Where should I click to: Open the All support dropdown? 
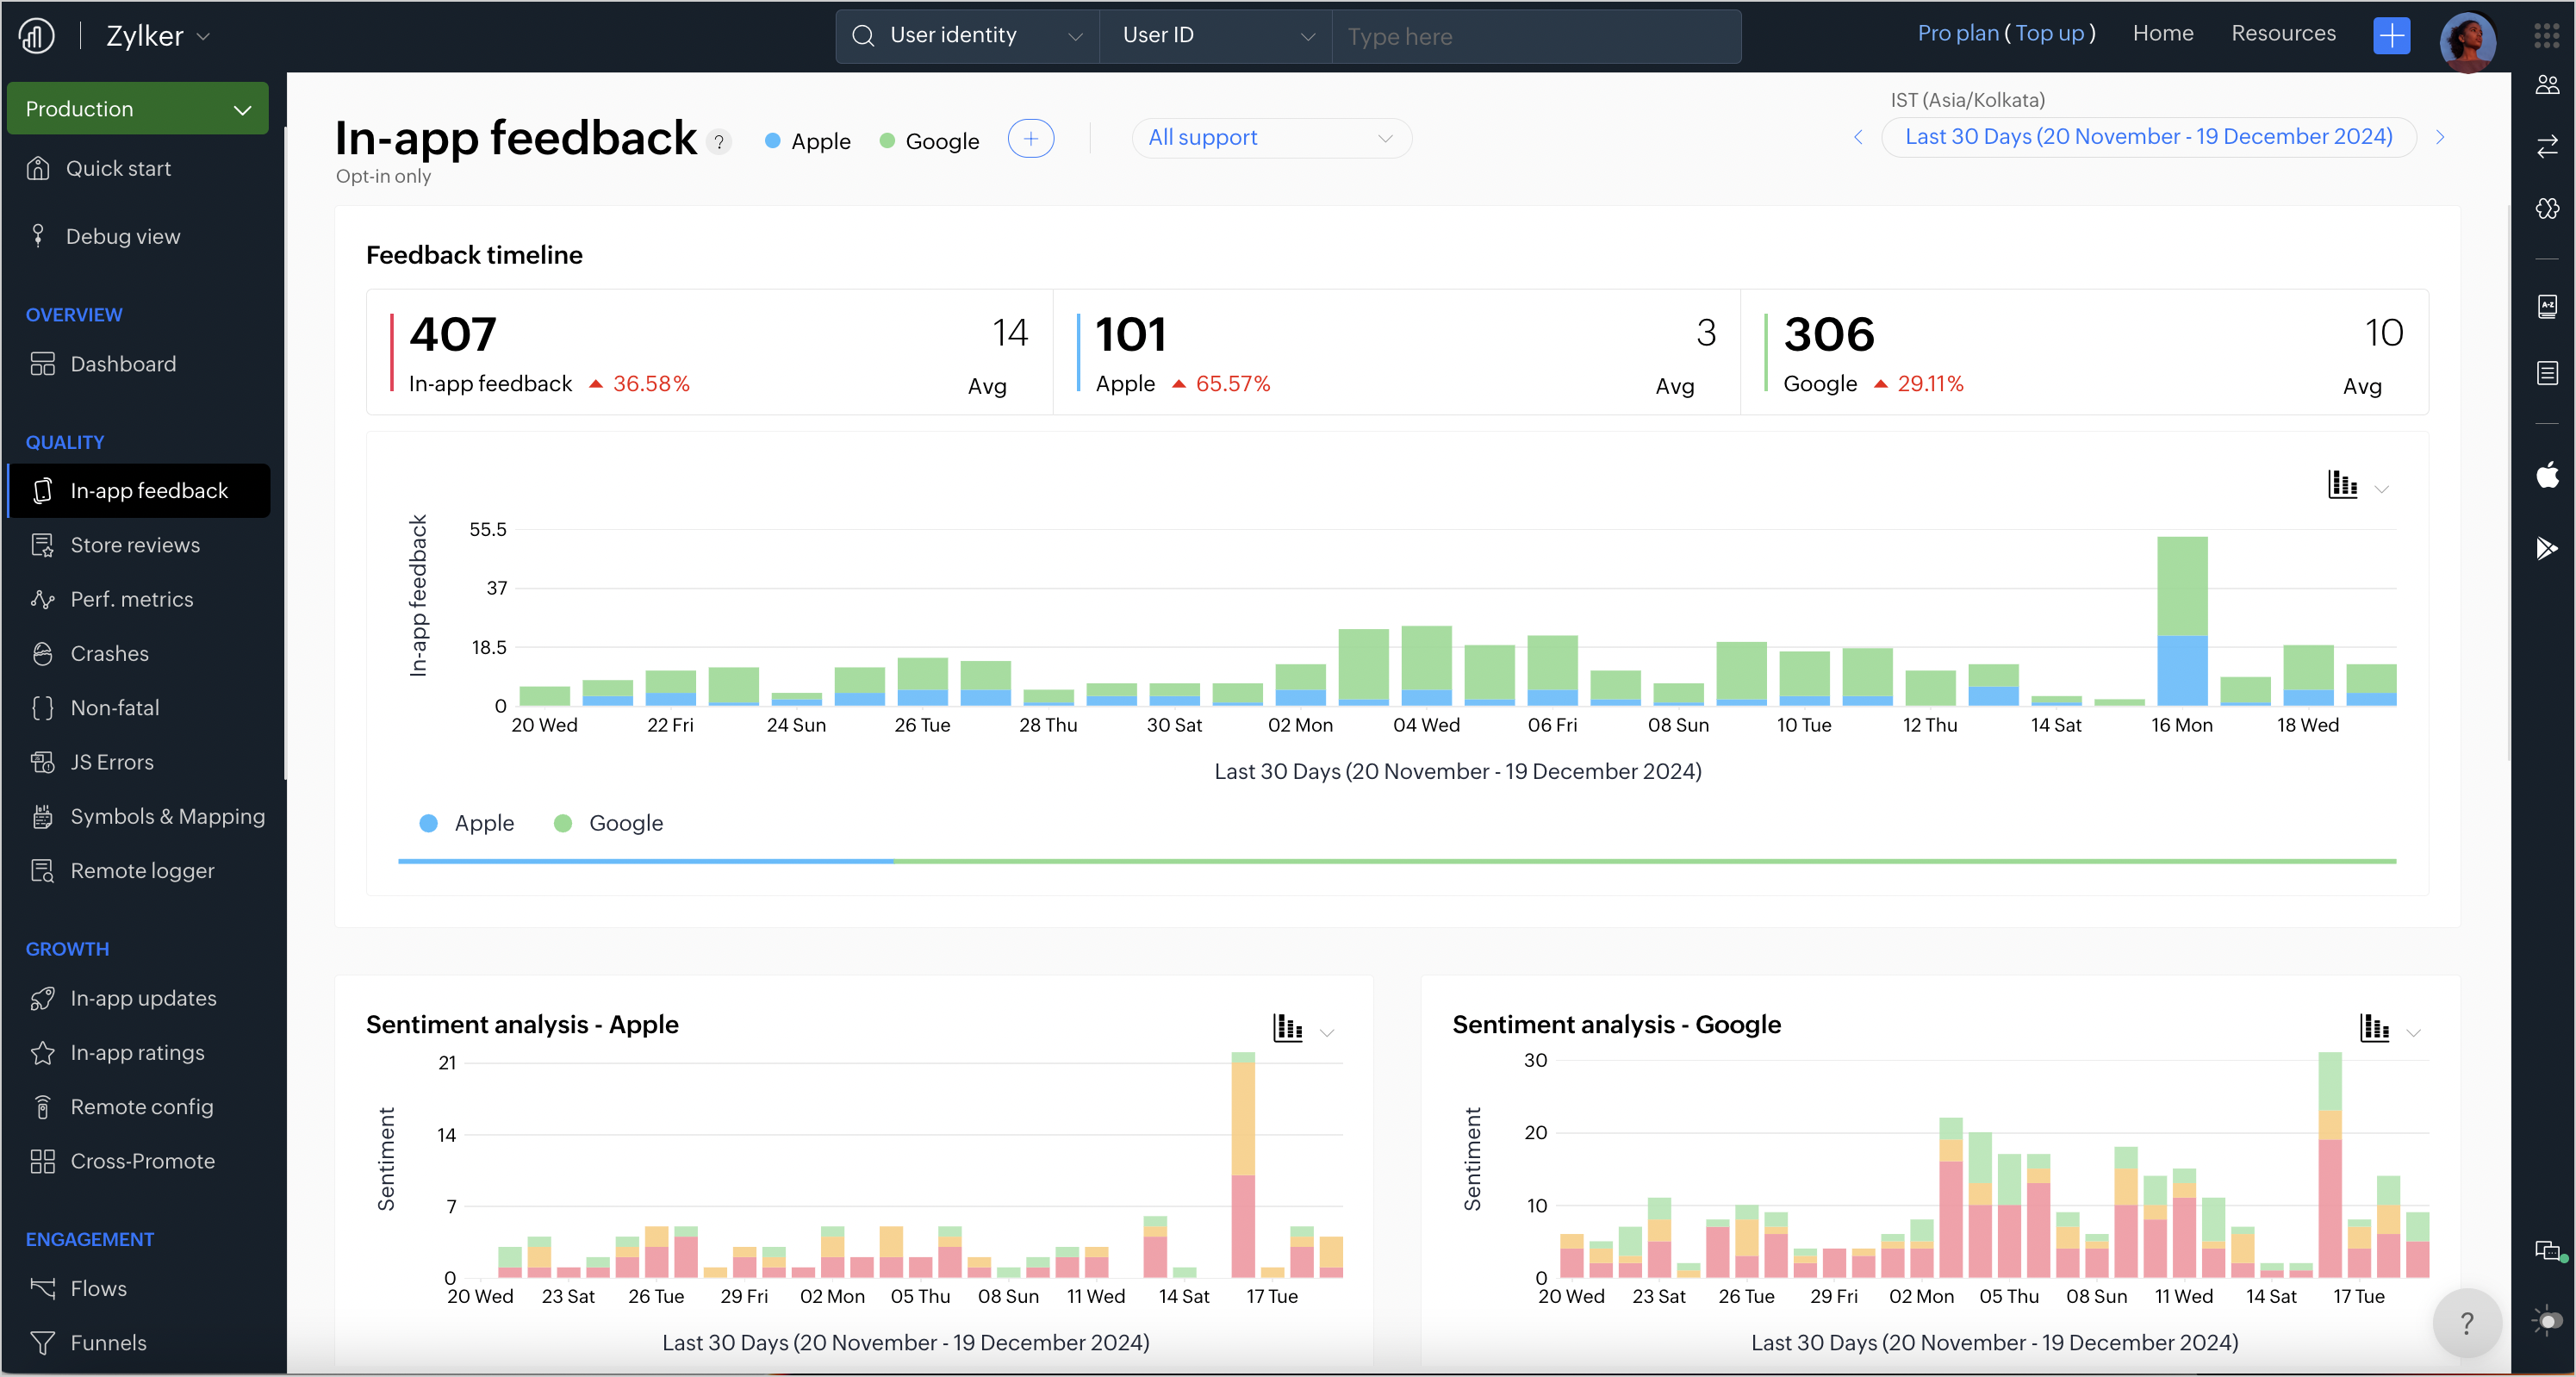(x=1270, y=138)
